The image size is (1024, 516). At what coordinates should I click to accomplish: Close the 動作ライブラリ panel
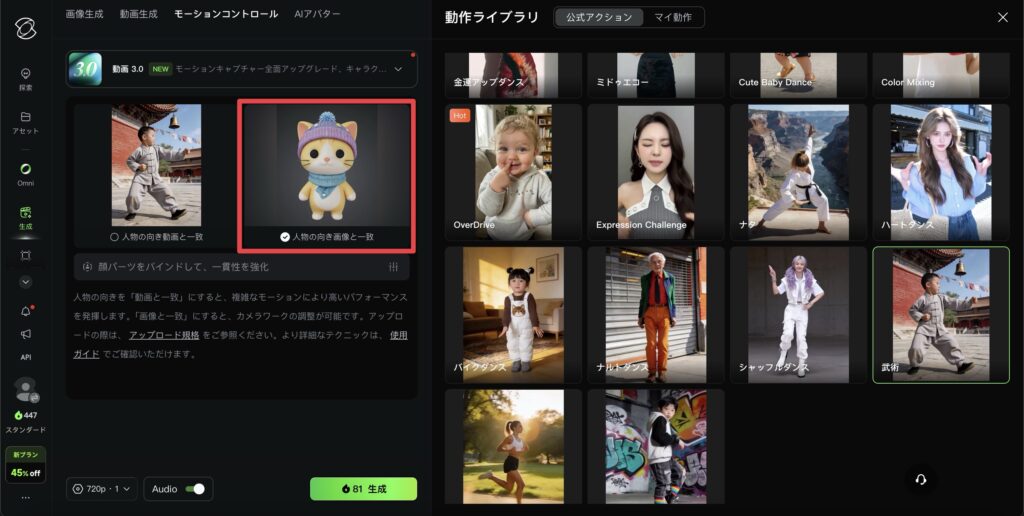tap(1002, 17)
